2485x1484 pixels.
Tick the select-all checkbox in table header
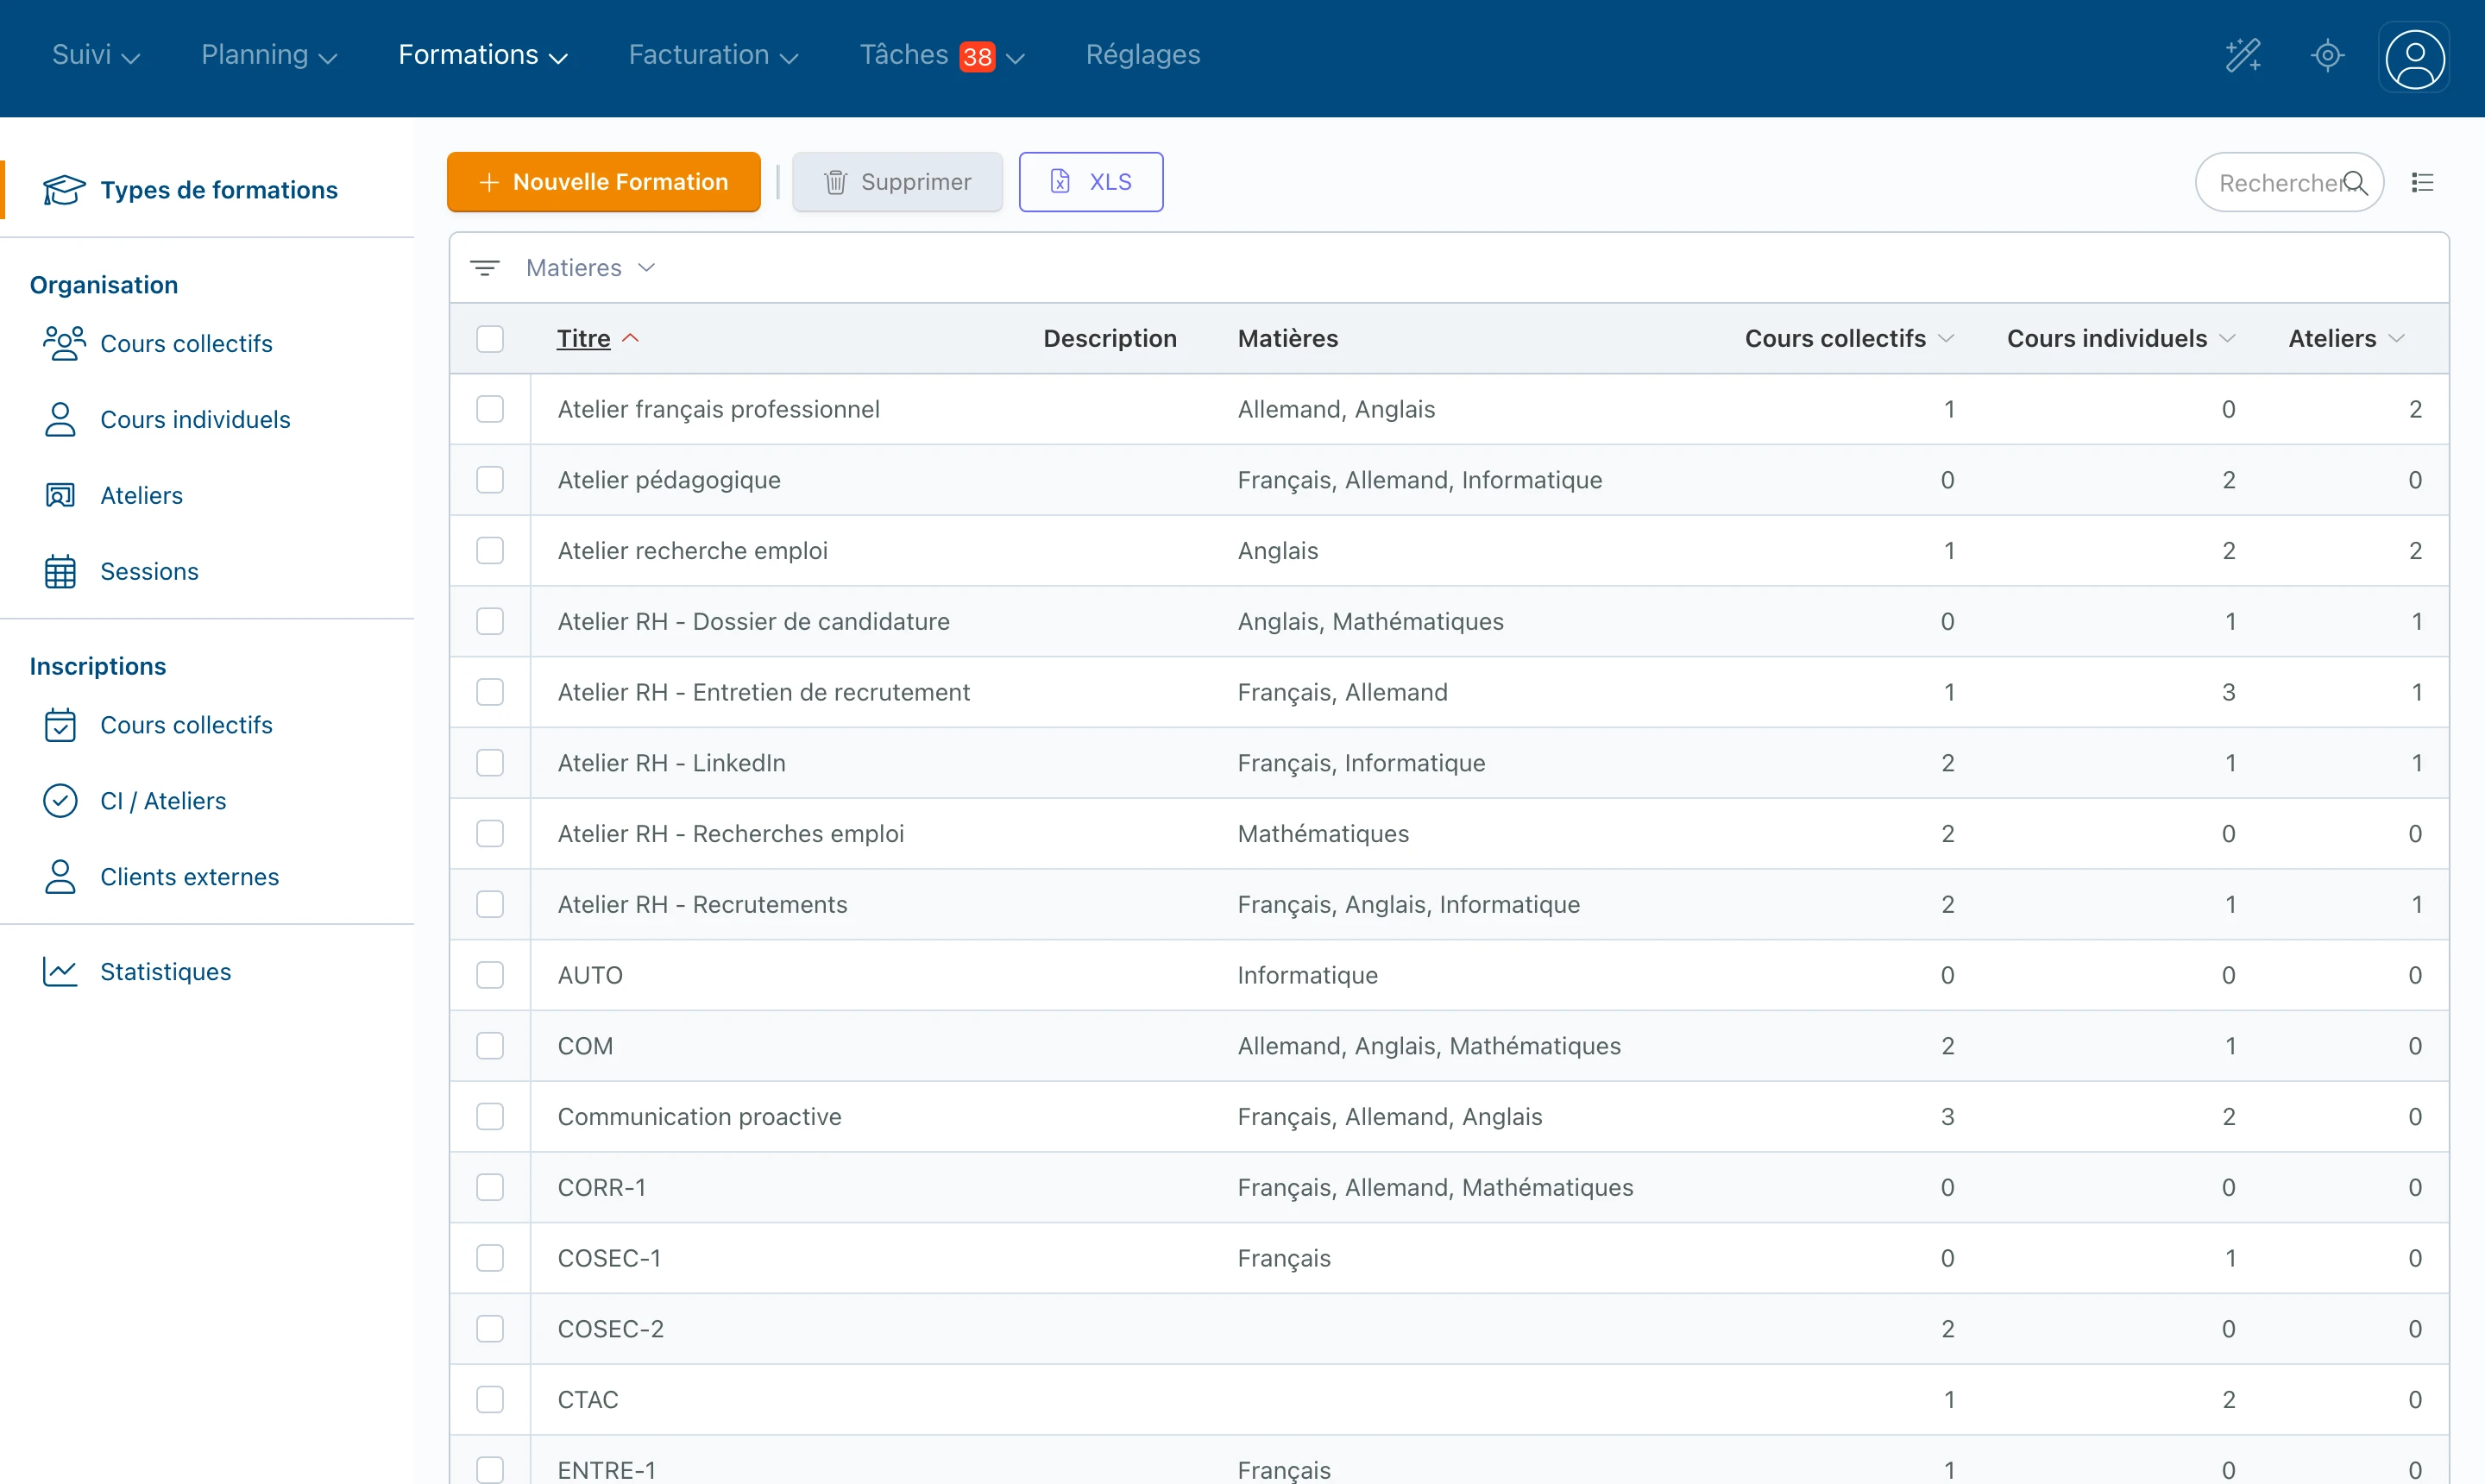click(490, 339)
